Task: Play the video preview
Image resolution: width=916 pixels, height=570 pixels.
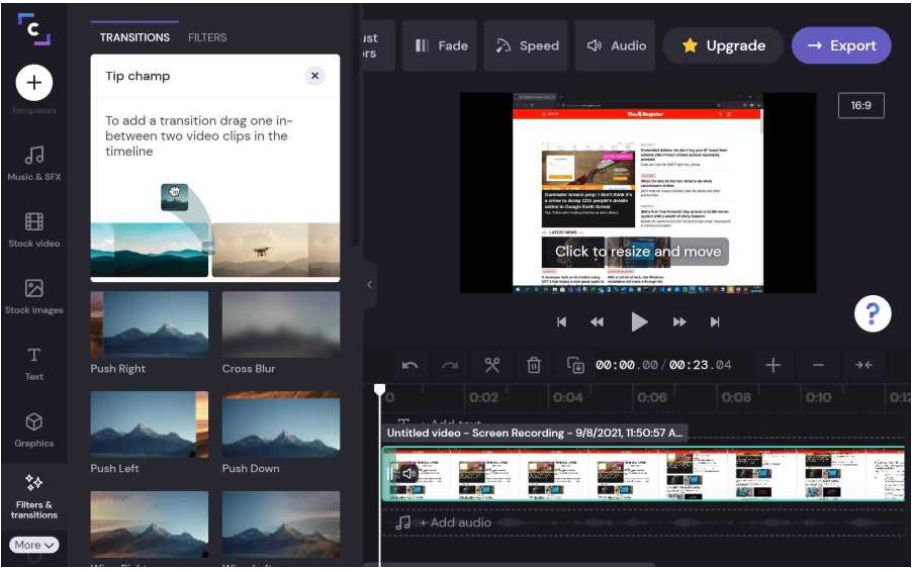Action: point(639,322)
